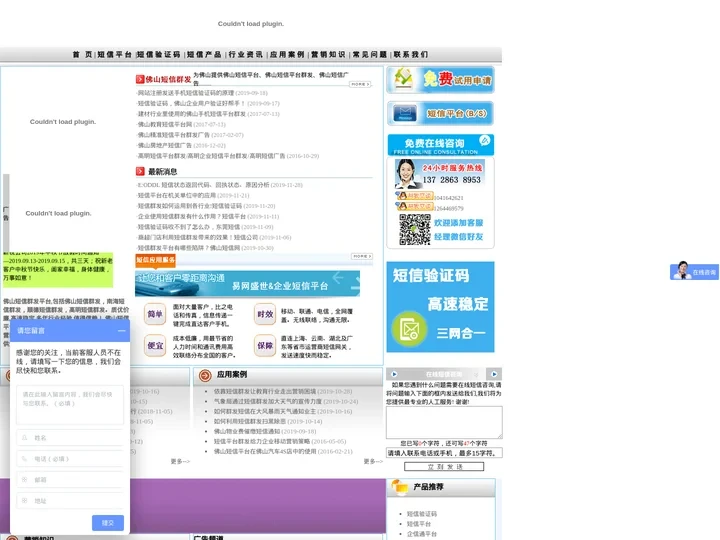720x540 pixels.
Task: Click MORE button beside 短信应用服务 tab
Action: coord(362,256)
